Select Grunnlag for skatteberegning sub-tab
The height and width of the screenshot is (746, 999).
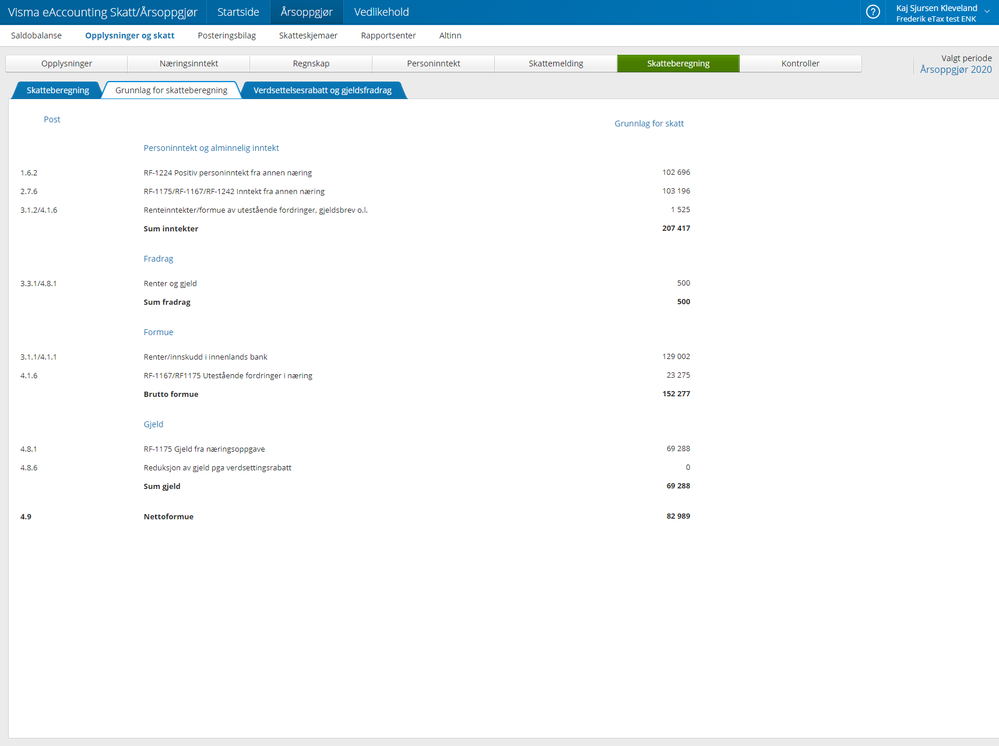point(171,90)
